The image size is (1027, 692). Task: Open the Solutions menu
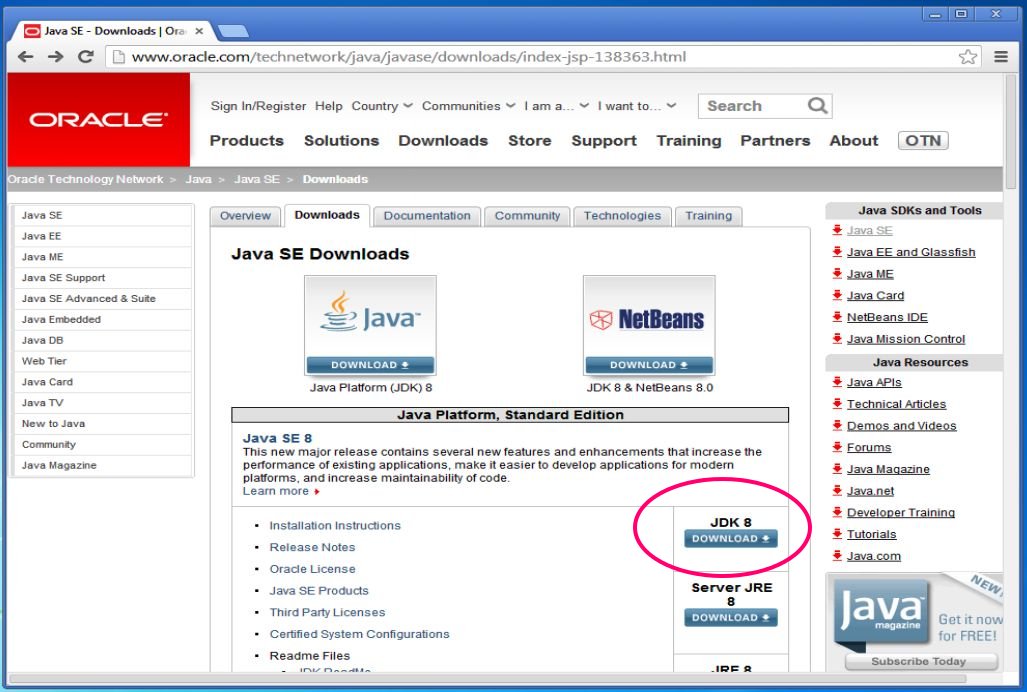tap(341, 141)
